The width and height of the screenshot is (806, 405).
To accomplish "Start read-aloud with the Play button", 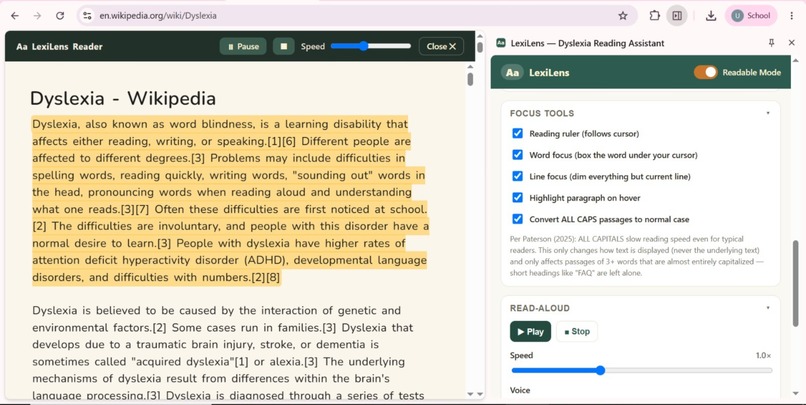I will [x=530, y=332].
